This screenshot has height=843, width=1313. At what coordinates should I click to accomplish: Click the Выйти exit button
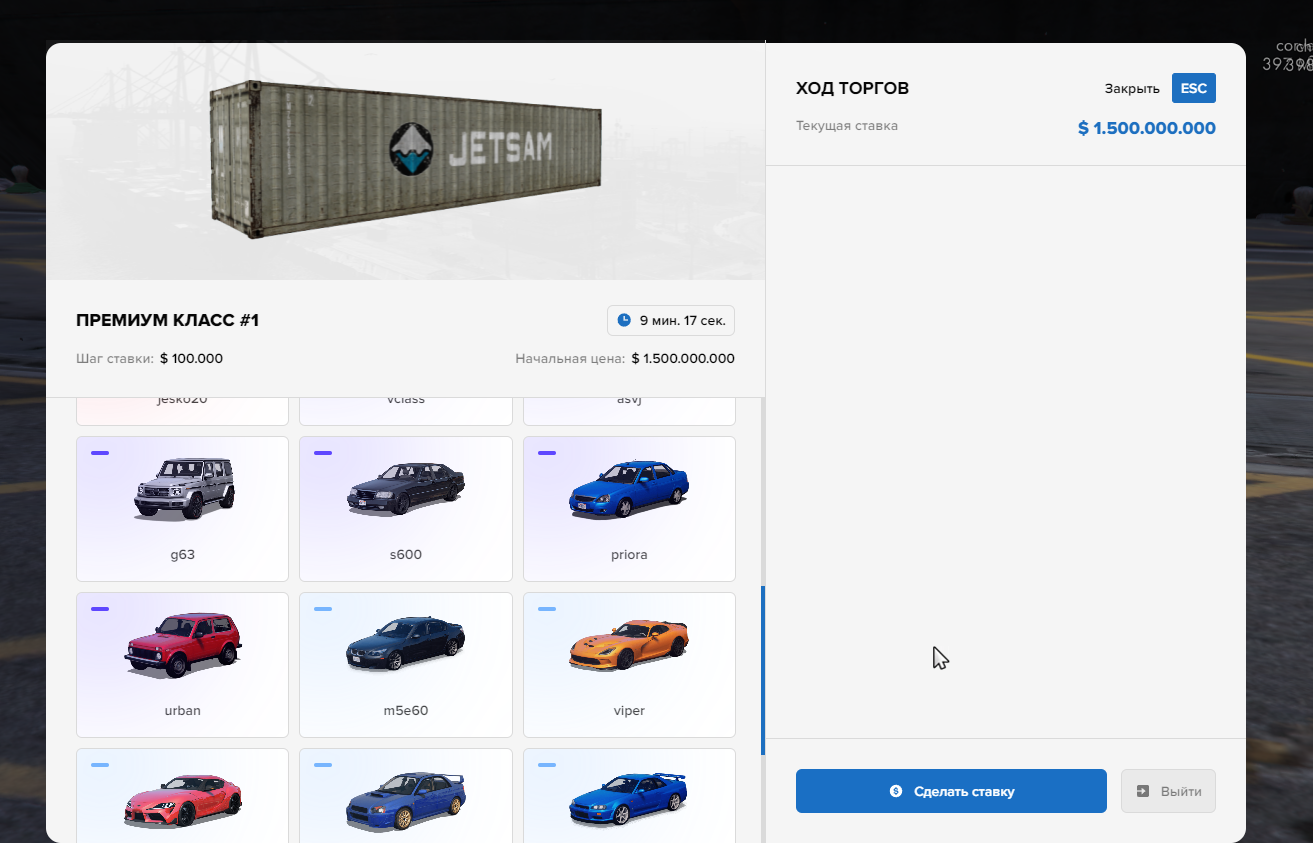1168,791
